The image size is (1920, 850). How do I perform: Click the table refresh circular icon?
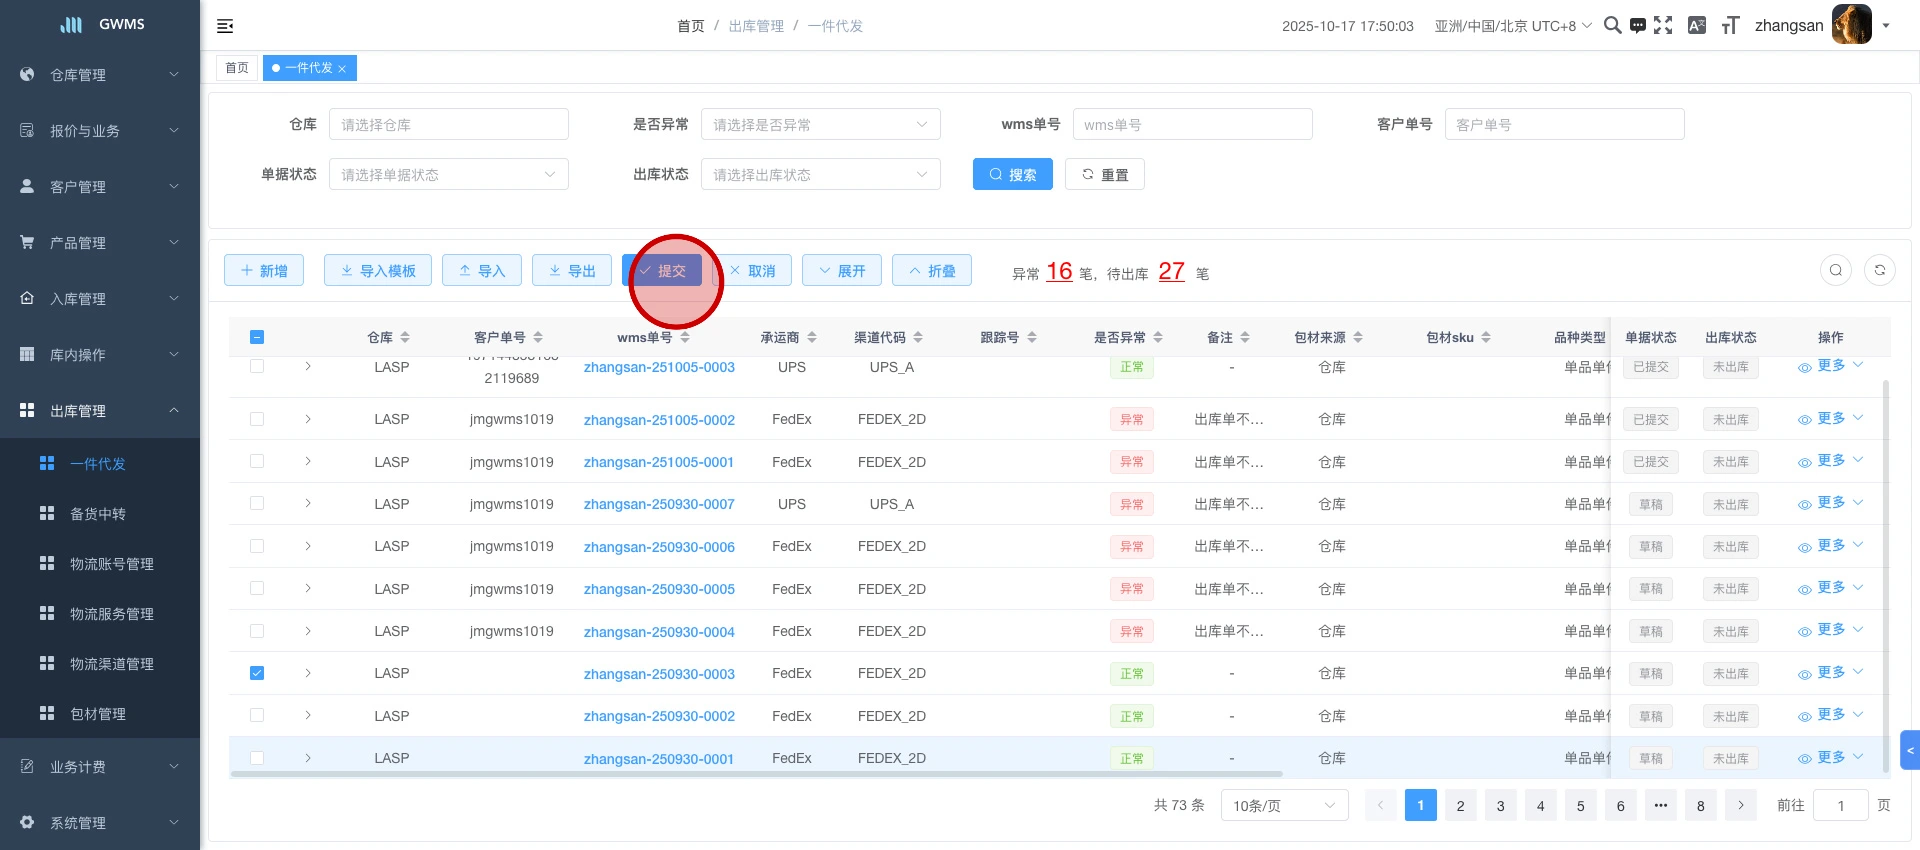click(1880, 270)
